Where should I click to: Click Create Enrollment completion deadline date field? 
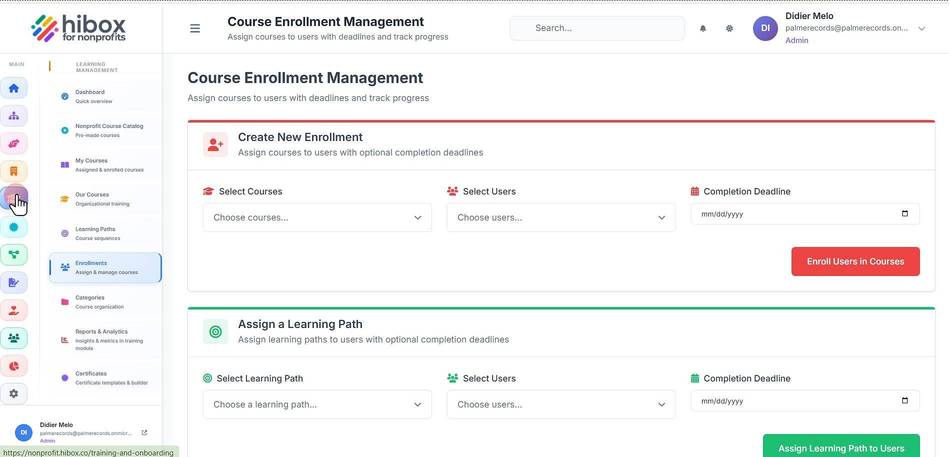pyautogui.click(x=805, y=214)
